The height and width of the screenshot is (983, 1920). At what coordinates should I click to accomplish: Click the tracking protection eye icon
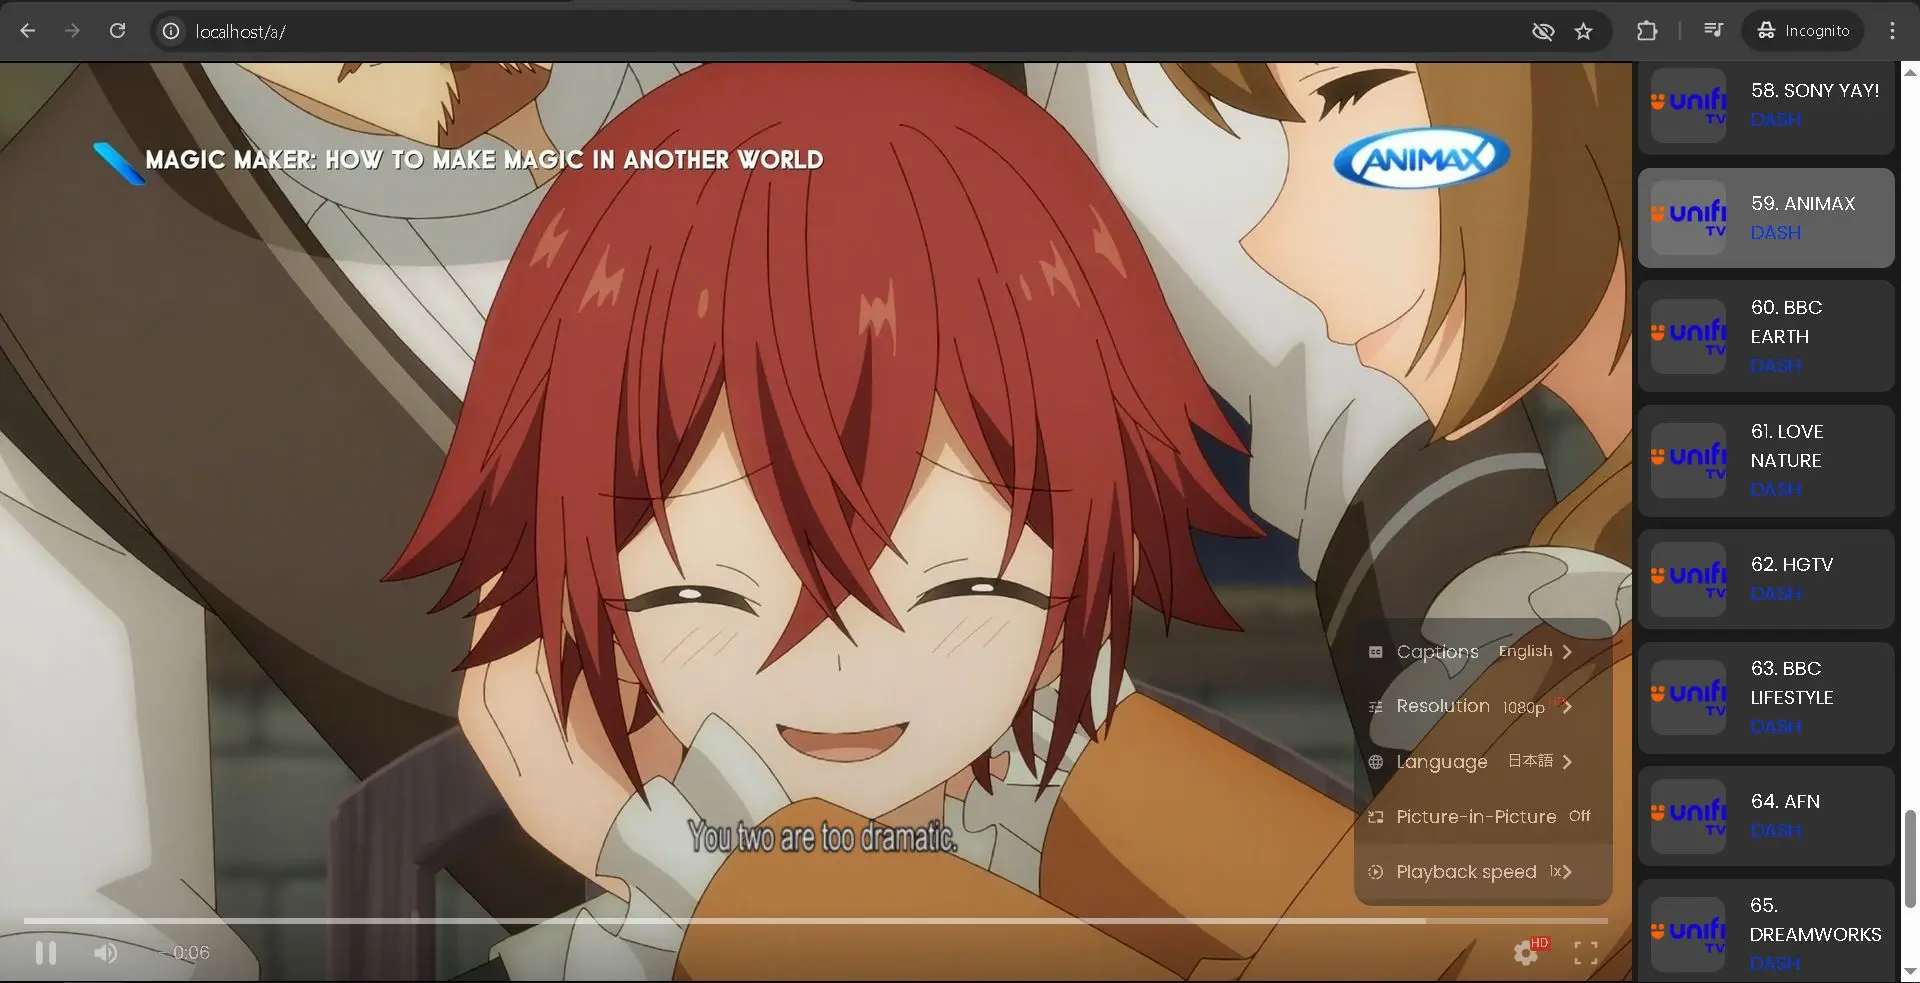1543,32
